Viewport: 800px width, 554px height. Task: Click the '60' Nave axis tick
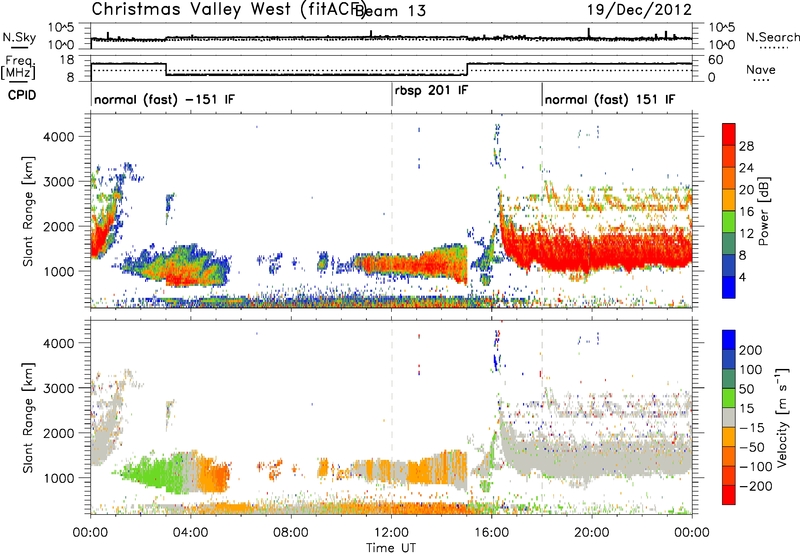click(x=716, y=60)
